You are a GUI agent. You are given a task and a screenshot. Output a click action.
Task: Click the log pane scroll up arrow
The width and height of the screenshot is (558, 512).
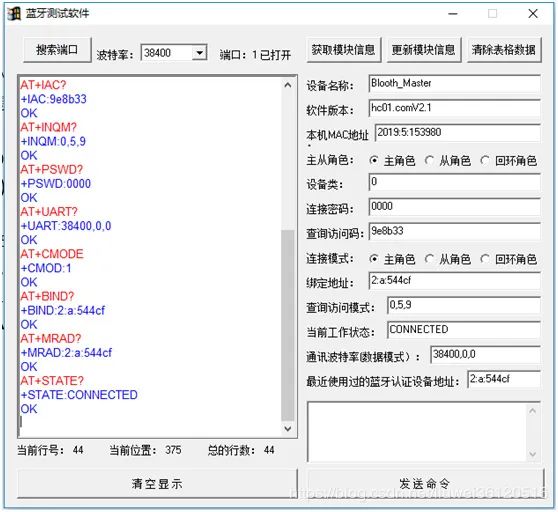coord(288,85)
